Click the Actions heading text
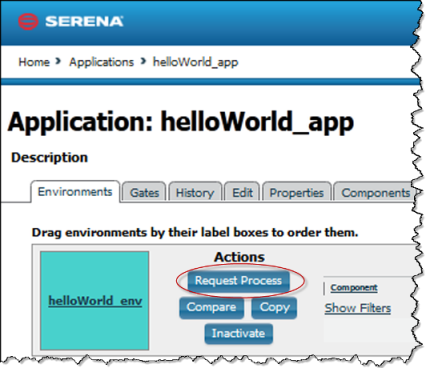This screenshot has width=426, height=368. 239,257
